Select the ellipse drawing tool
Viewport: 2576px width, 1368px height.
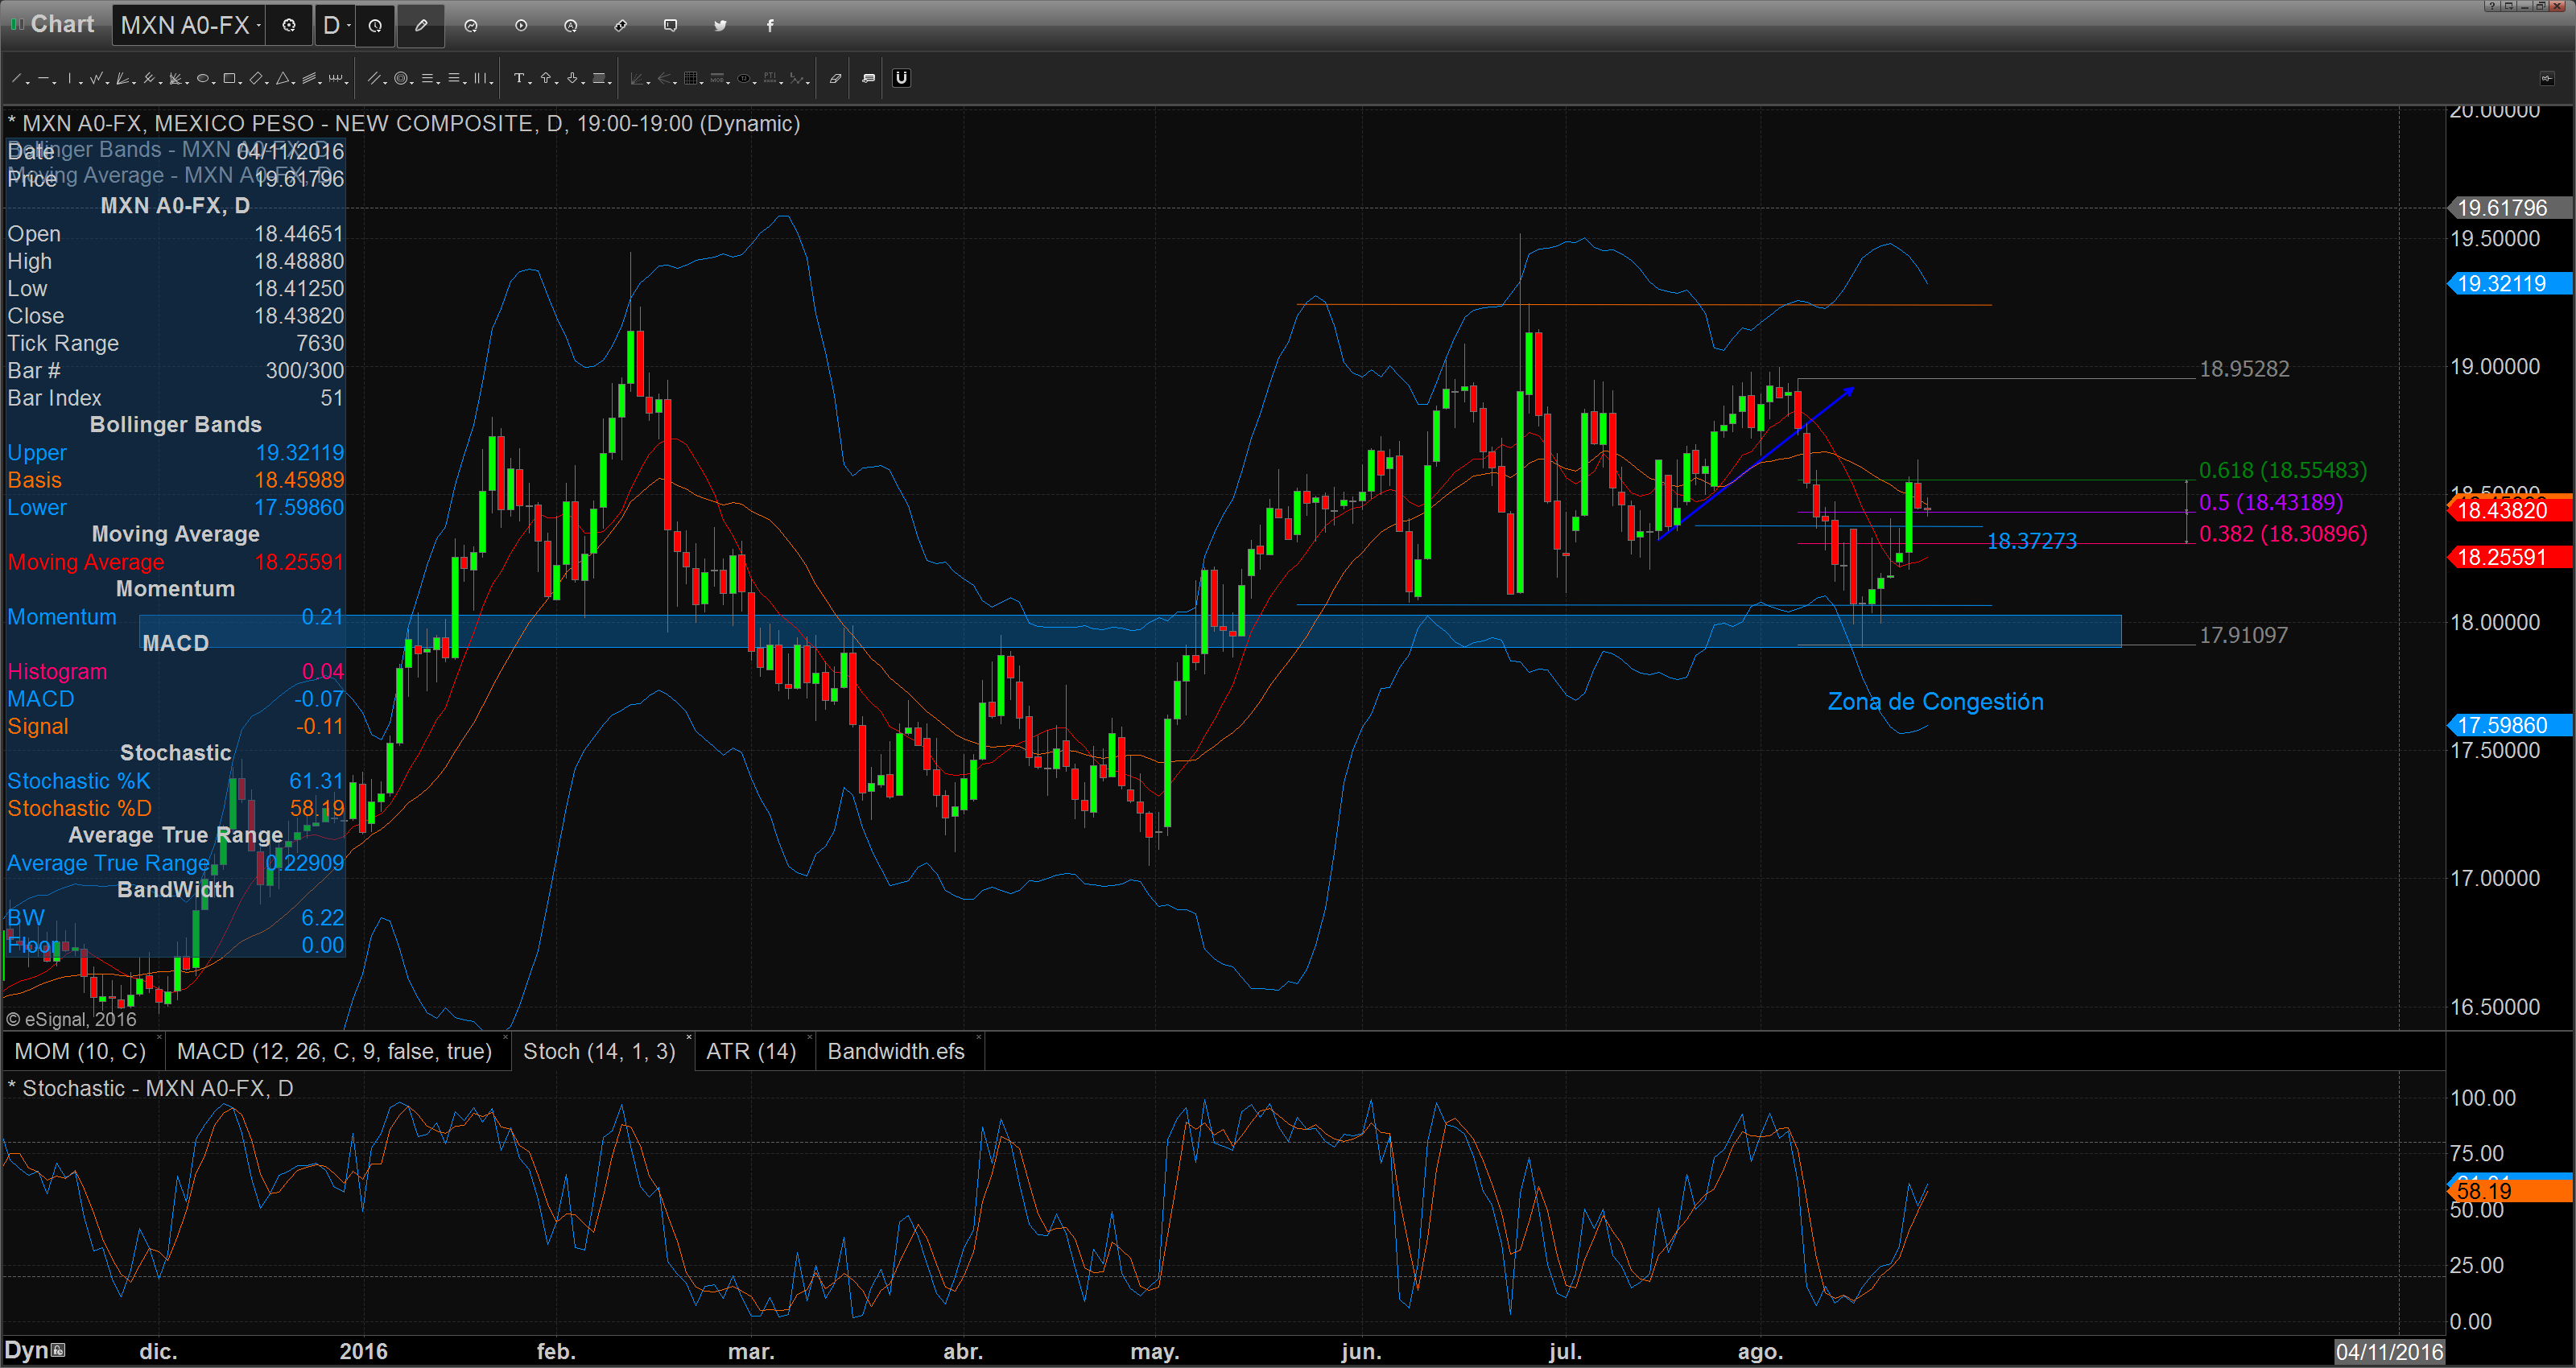point(203,78)
